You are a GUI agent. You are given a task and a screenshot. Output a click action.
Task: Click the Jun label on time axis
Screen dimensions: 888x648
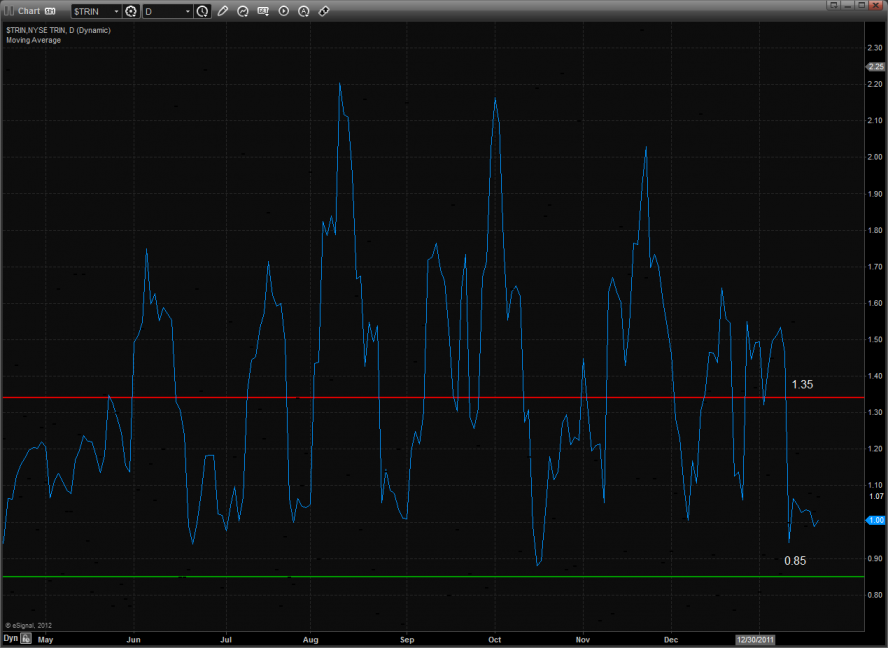(x=133, y=640)
